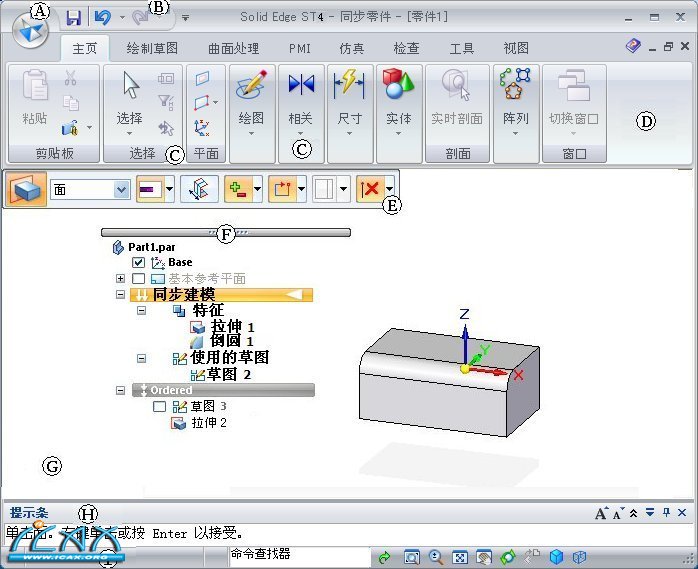Collapse the 特征 features node

141,311
